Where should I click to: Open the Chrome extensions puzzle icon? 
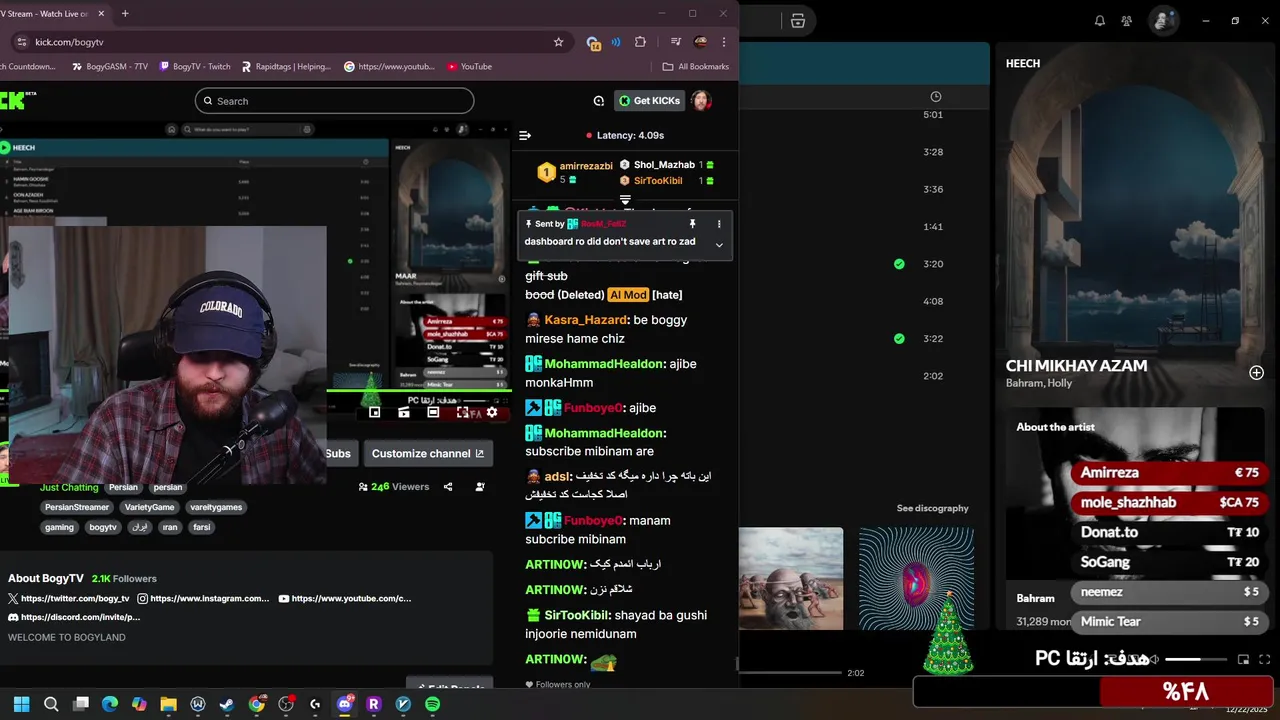tap(641, 42)
